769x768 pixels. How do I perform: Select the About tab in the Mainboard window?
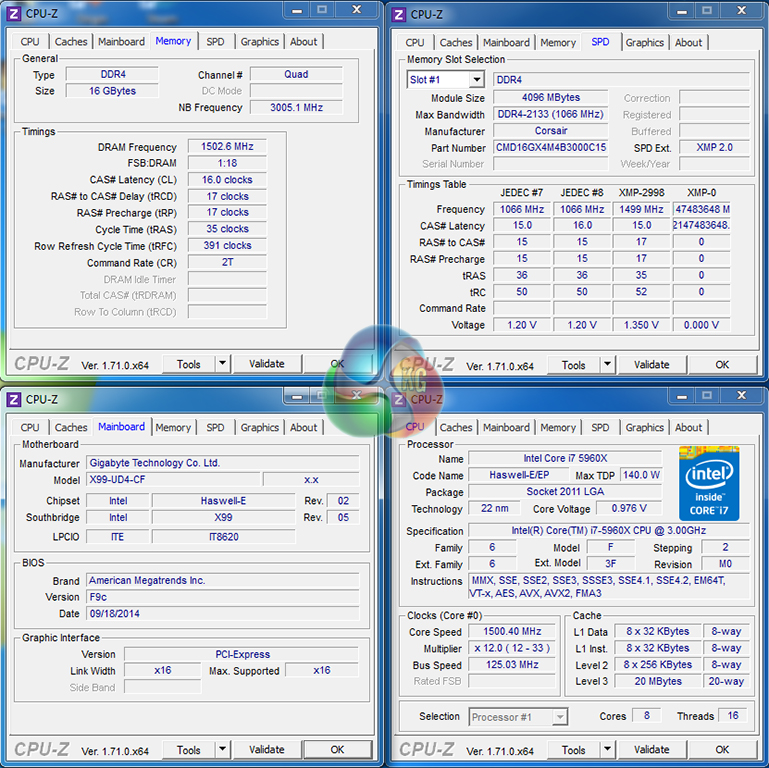coord(304,428)
